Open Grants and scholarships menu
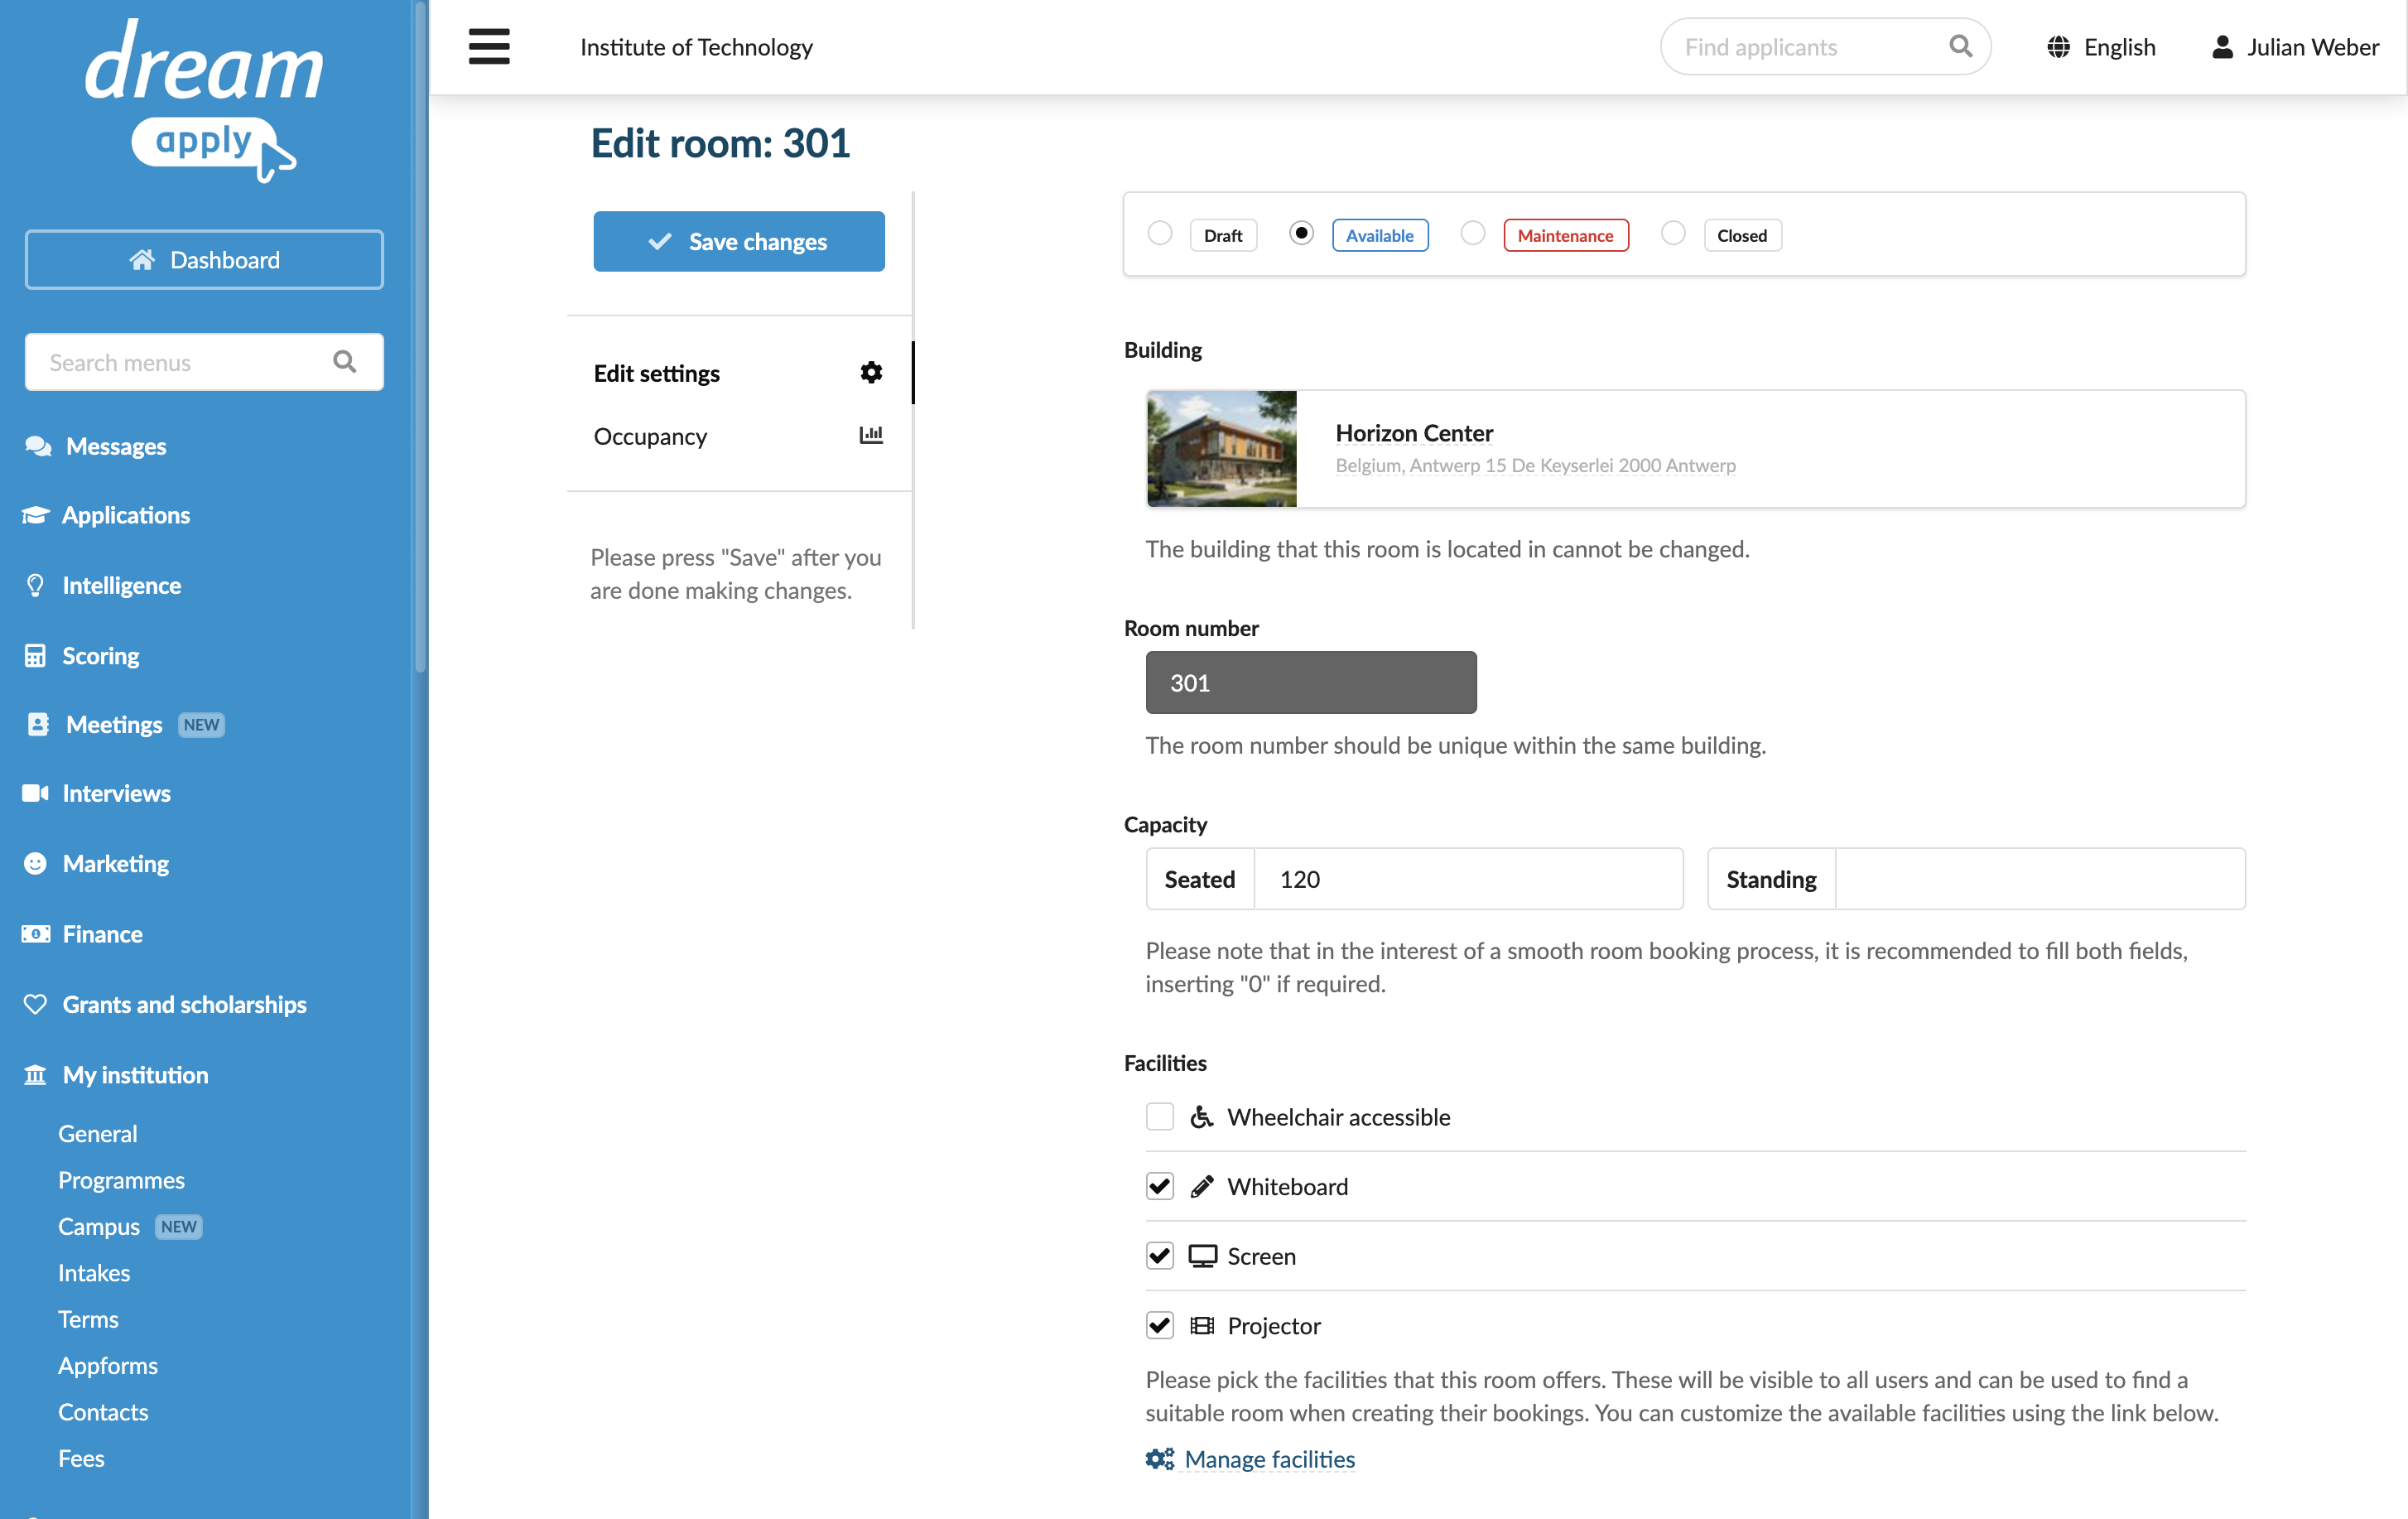Viewport: 2408px width, 1519px height. (x=185, y=1004)
